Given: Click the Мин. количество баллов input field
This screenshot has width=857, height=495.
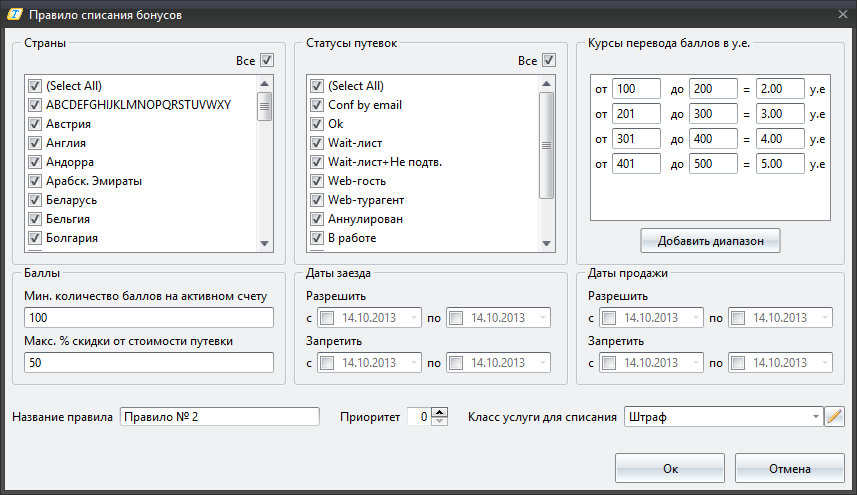Looking at the screenshot, I should [148, 318].
